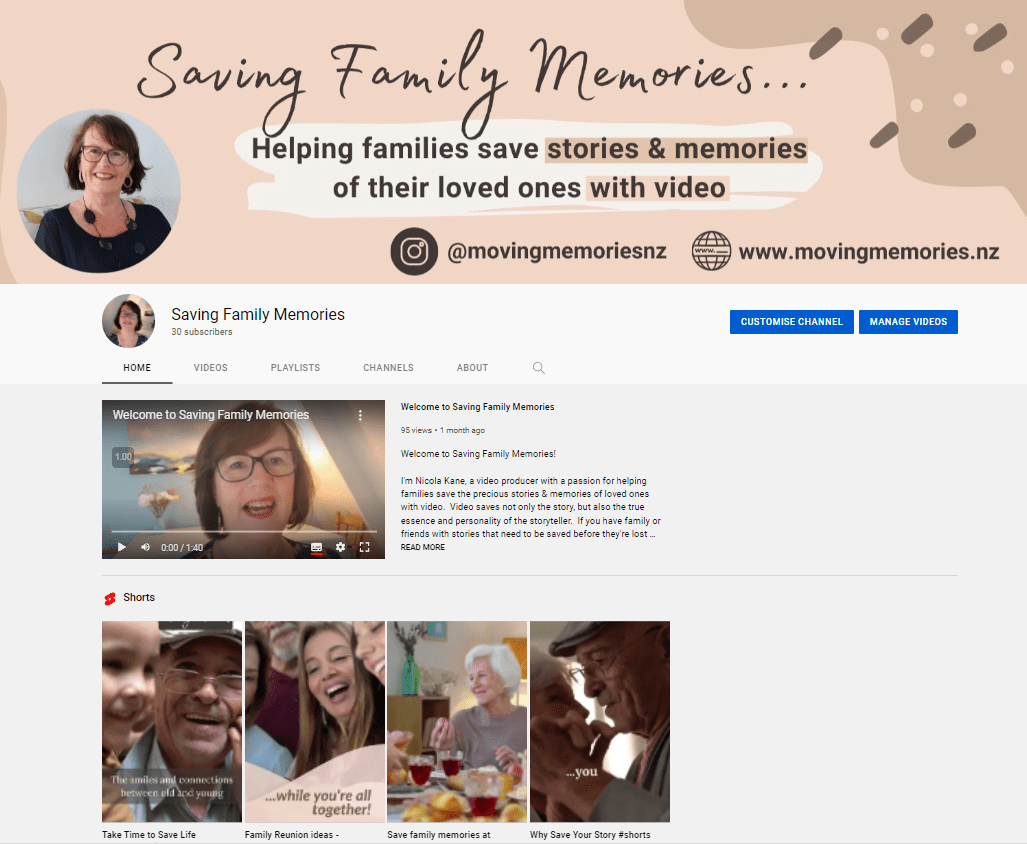Open video player settings gear
The width and height of the screenshot is (1027, 845).
tap(341, 547)
